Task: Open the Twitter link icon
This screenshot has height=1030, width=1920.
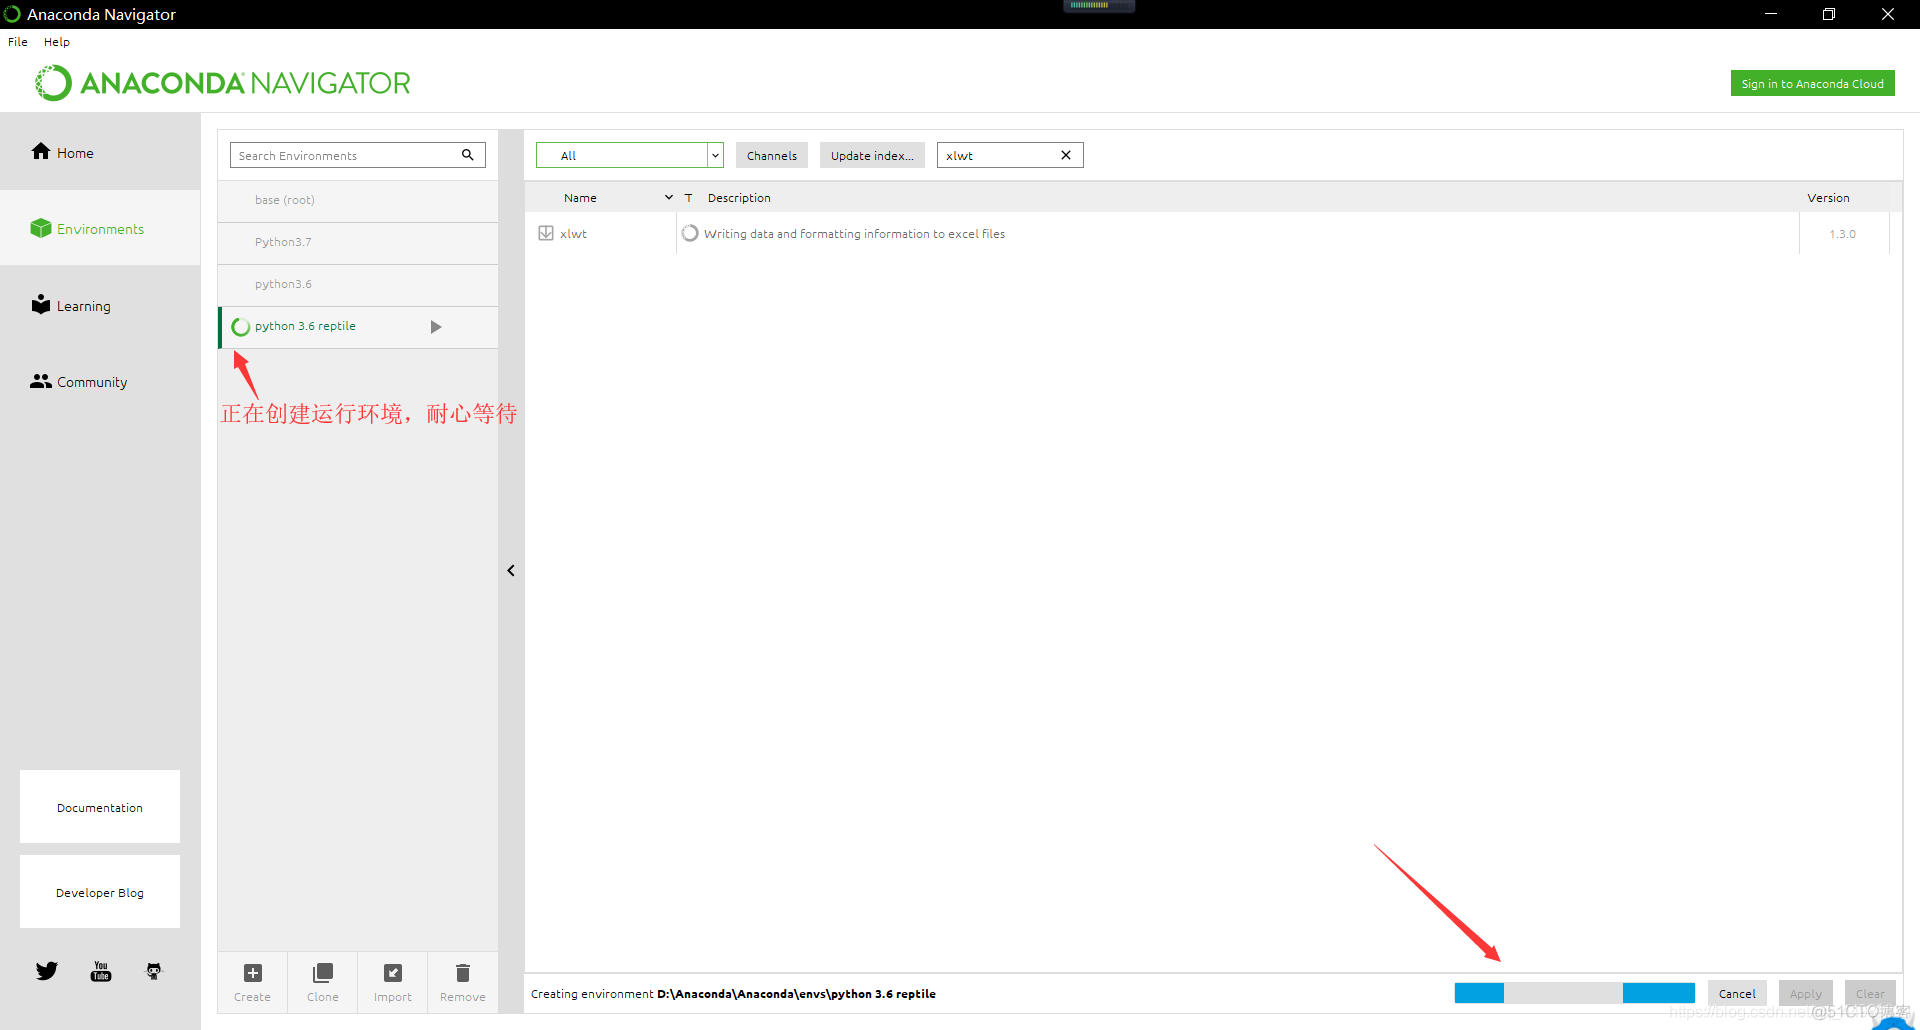Action: (x=47, y=971)
